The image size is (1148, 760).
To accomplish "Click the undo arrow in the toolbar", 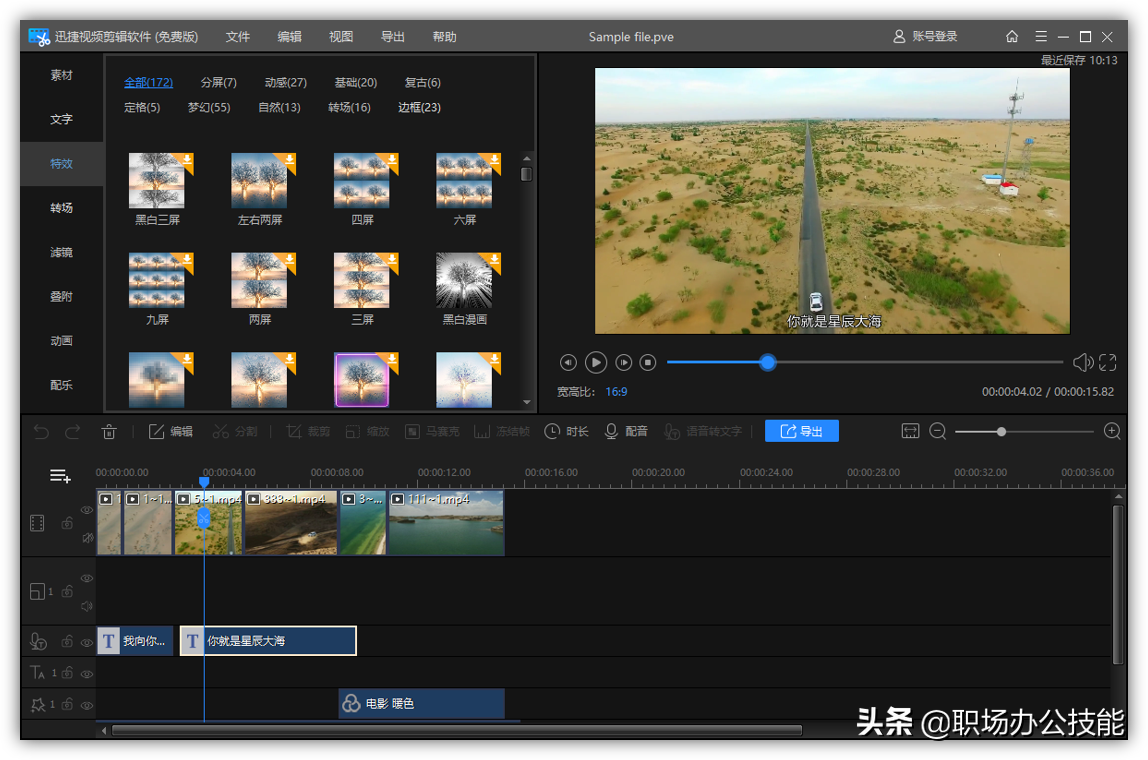I will click(41, 432).
